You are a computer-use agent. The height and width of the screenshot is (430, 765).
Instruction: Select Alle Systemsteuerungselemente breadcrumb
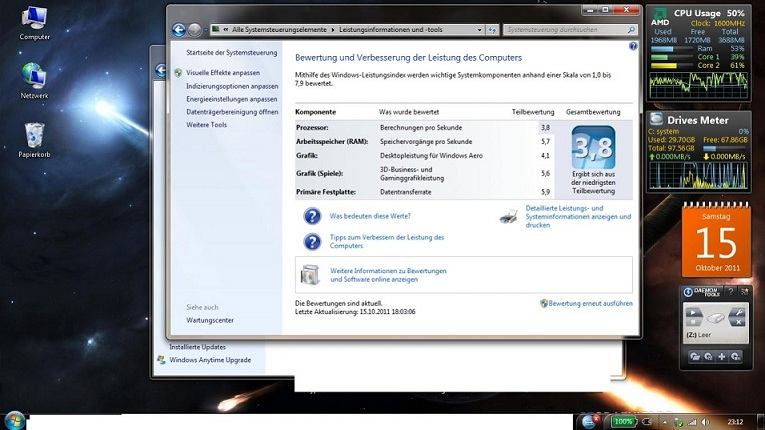(279, 30)
